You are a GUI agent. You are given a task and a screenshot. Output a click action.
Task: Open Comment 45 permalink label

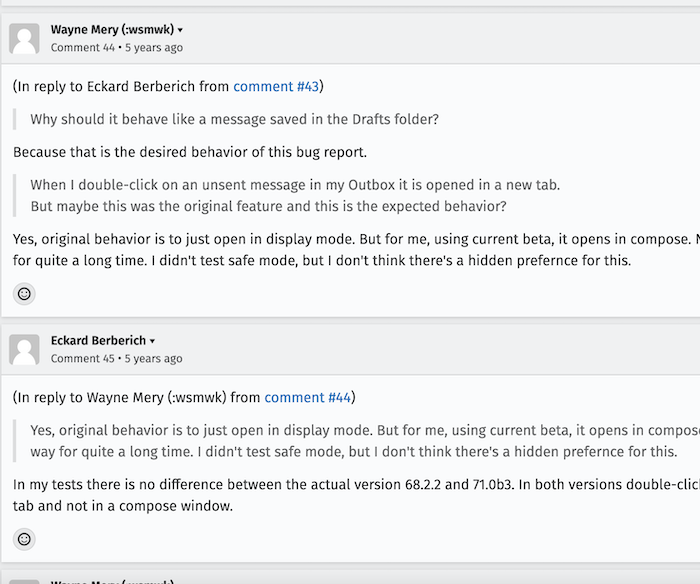point(83,359)
